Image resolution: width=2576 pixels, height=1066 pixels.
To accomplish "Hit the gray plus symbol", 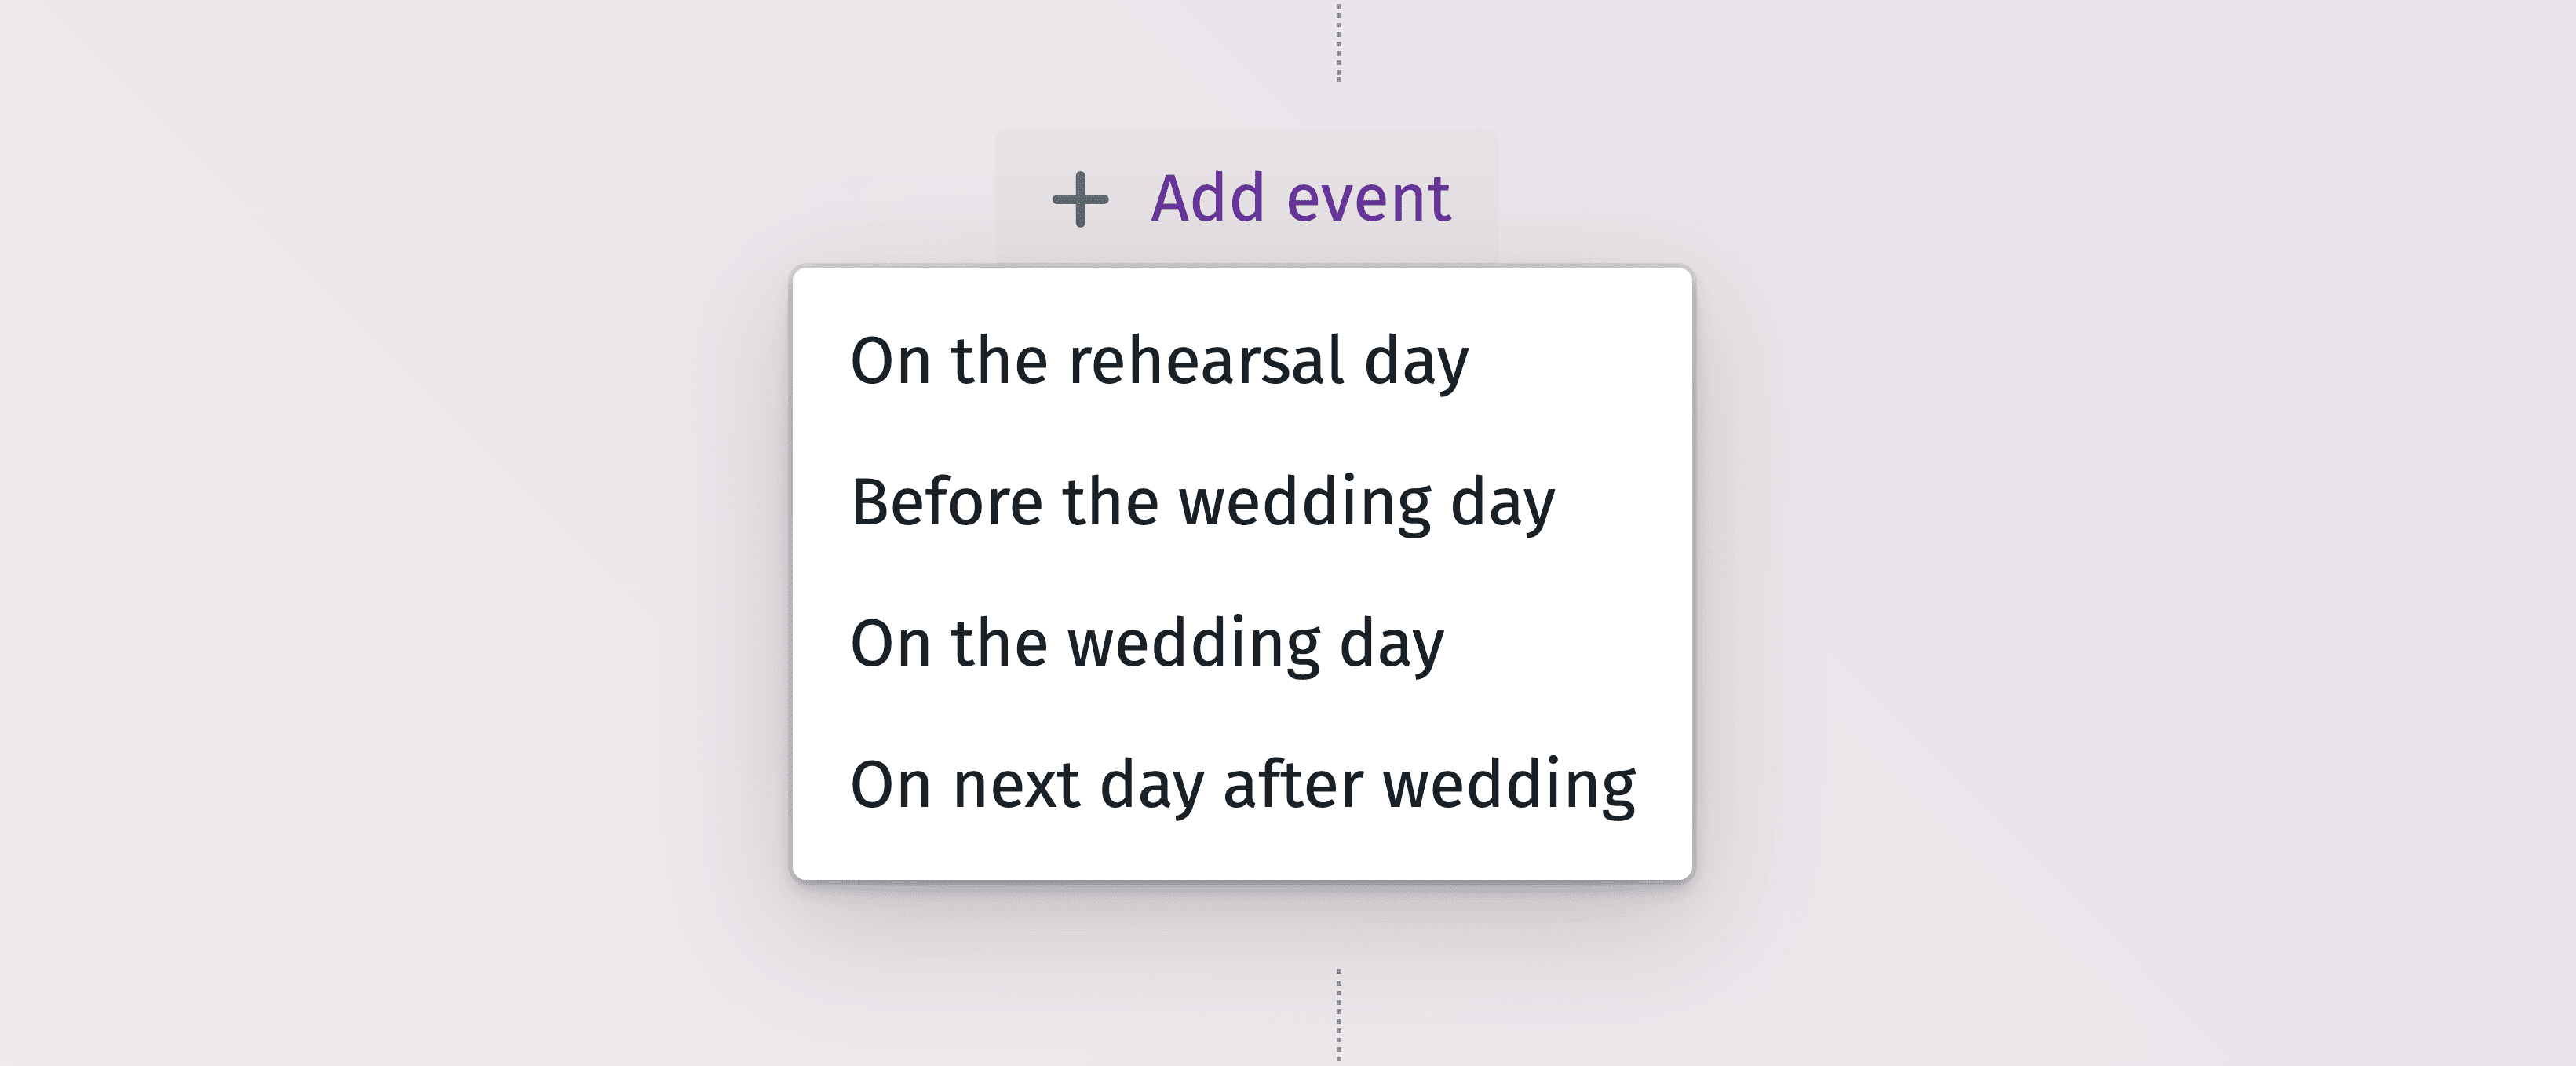I will tap(1080, 199).
